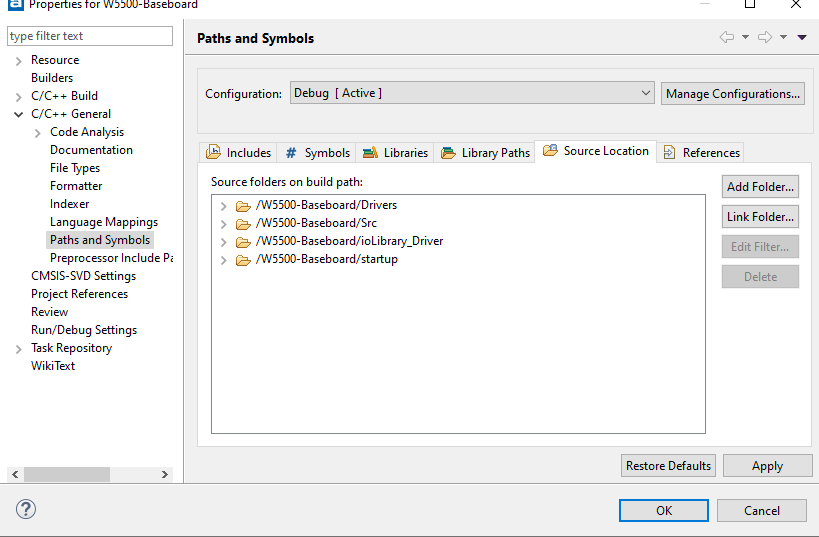Click the startup folder icon

pyautogui.click(x=243, y=260)
